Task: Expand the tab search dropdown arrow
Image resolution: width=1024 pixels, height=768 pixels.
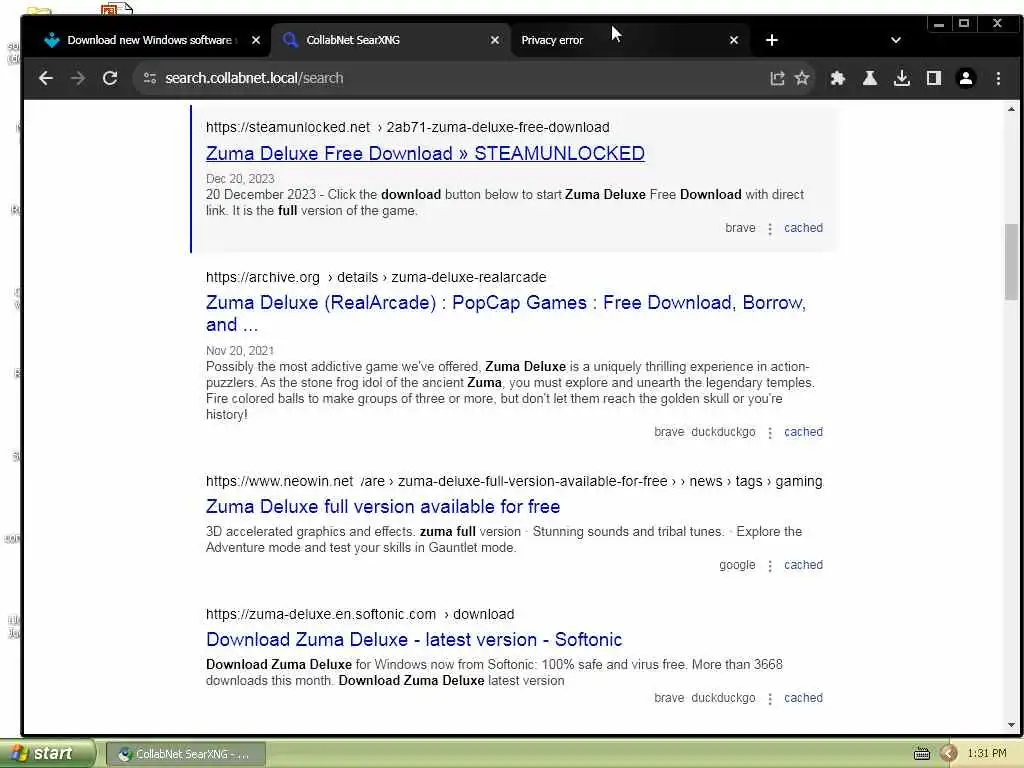Action: [x=895, y=40]
